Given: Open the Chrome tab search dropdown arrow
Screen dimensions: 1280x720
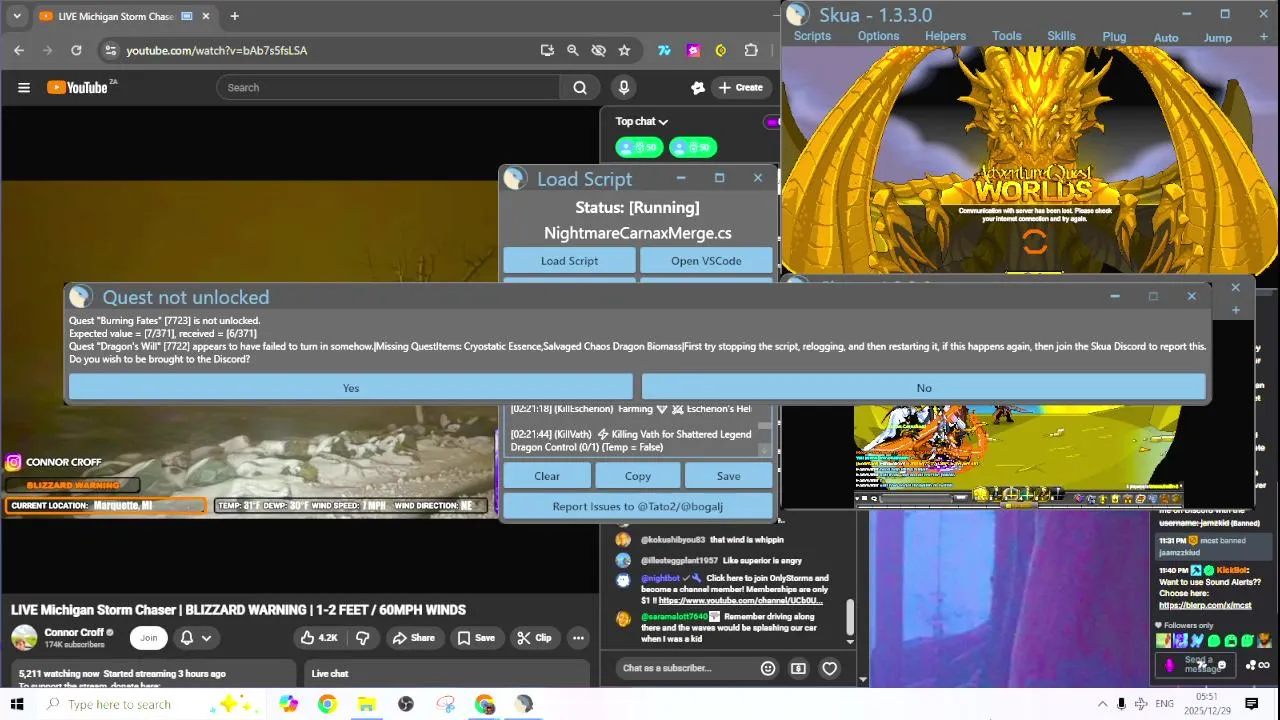Looking at the screenshot, I should click(16, 16).
